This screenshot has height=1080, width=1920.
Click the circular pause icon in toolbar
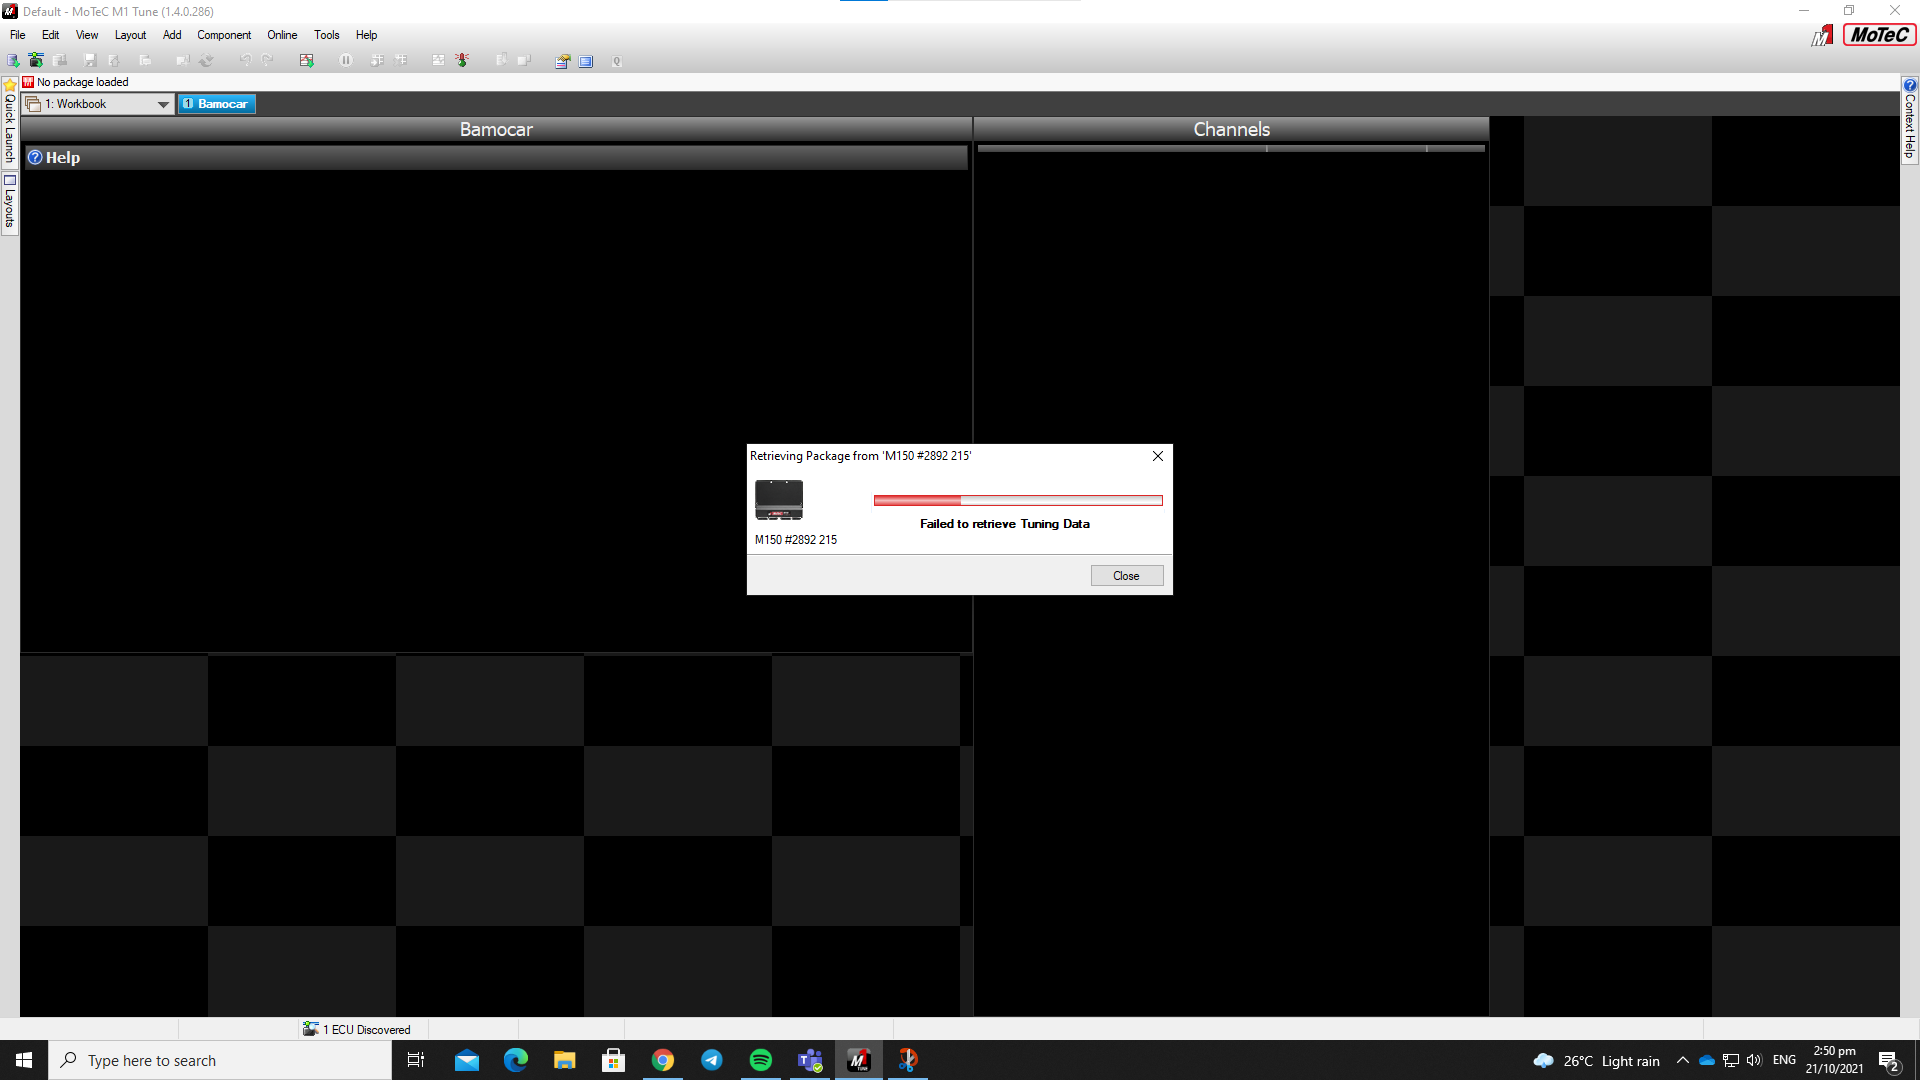346,61
